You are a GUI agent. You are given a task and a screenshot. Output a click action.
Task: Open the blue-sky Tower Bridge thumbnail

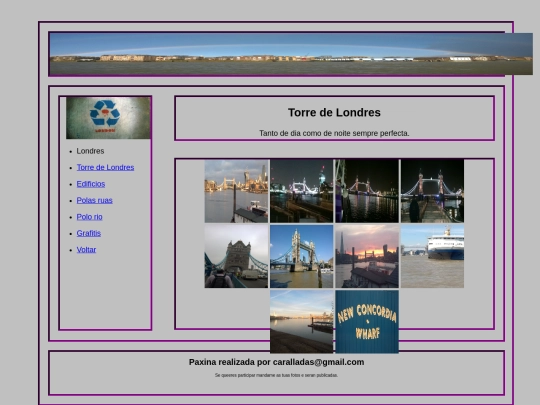tap(302, 256)
